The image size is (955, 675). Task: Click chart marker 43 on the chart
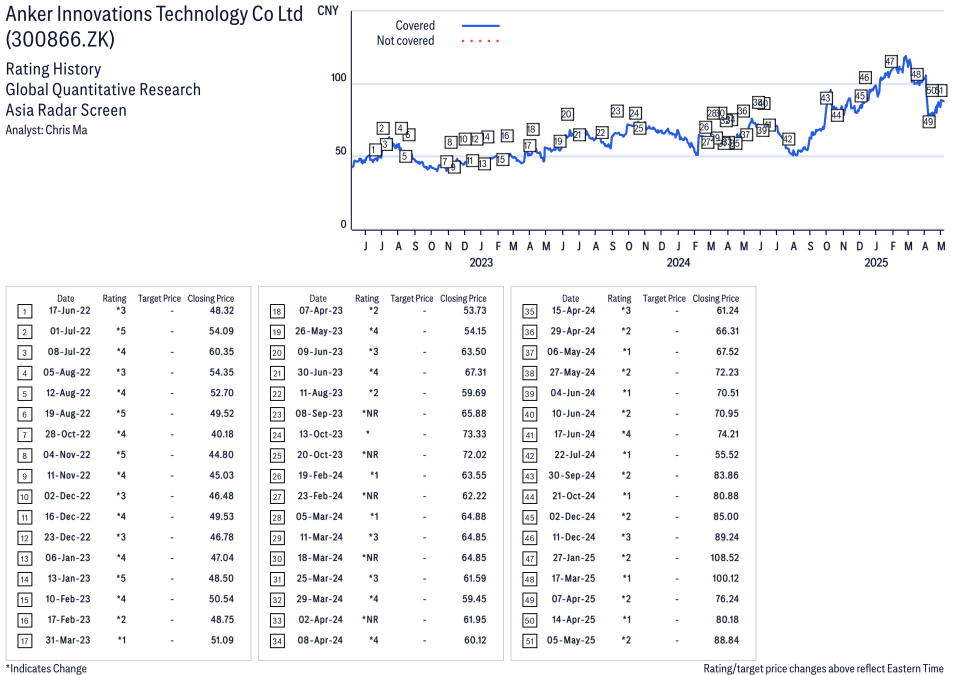(x=826, y=98)
